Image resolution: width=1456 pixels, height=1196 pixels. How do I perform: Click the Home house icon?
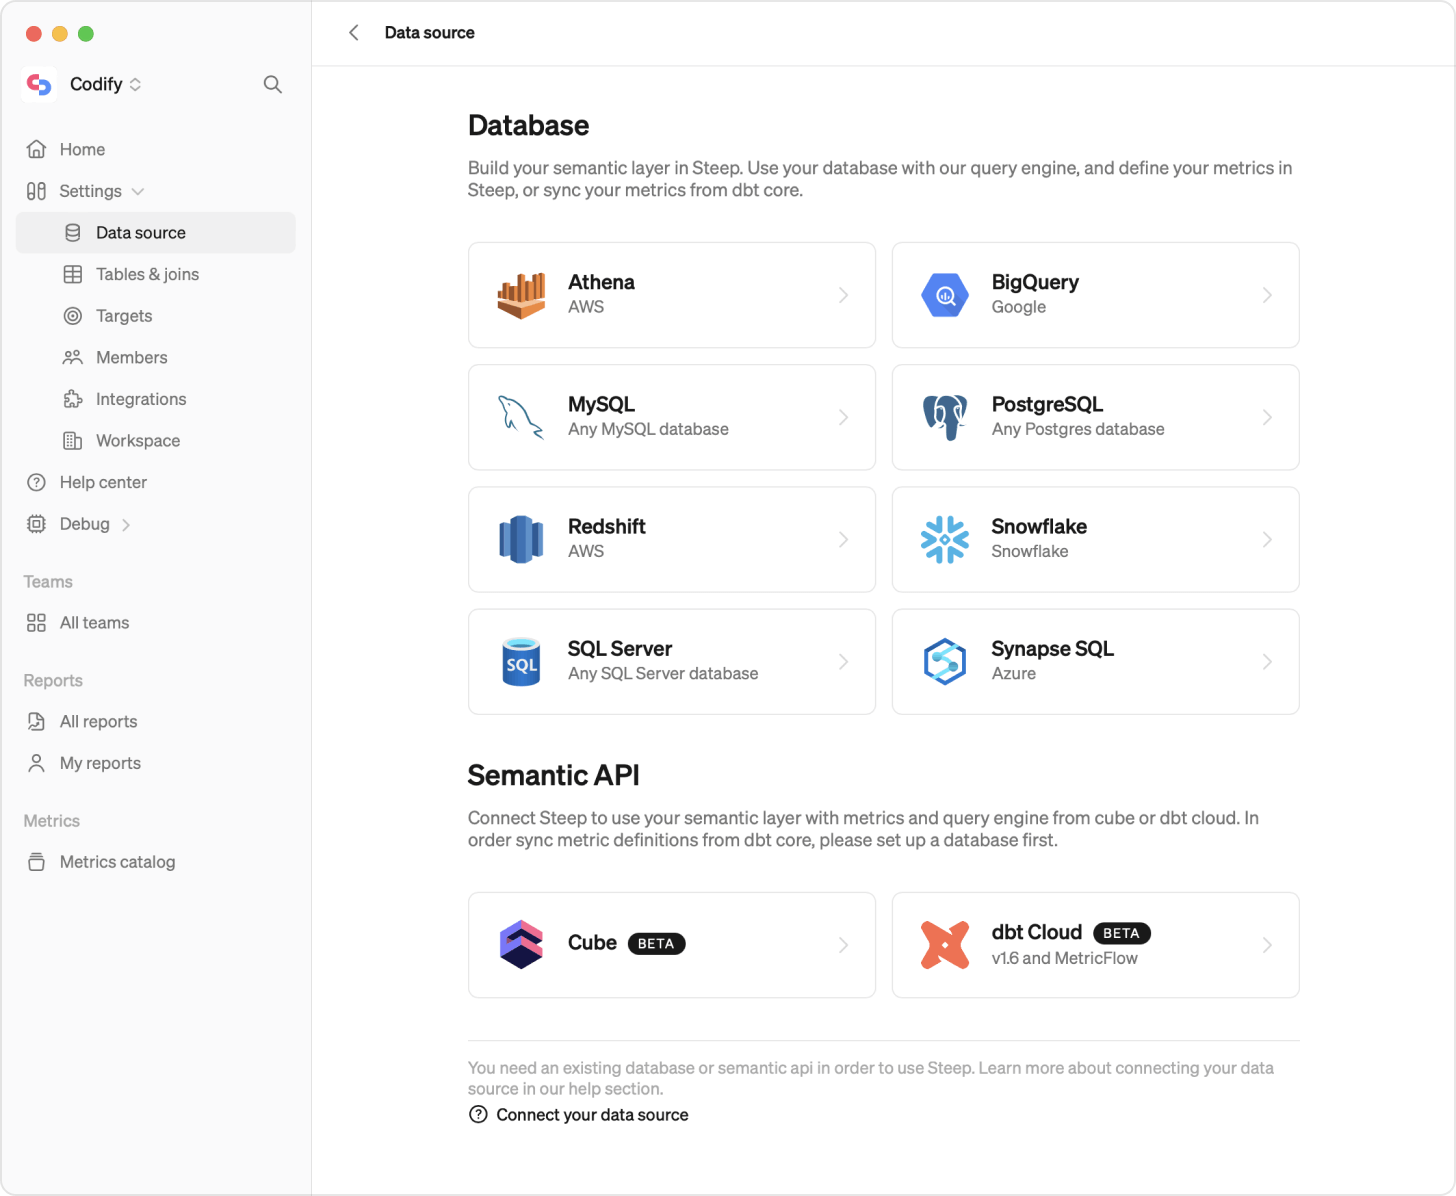tap(37, 149)
